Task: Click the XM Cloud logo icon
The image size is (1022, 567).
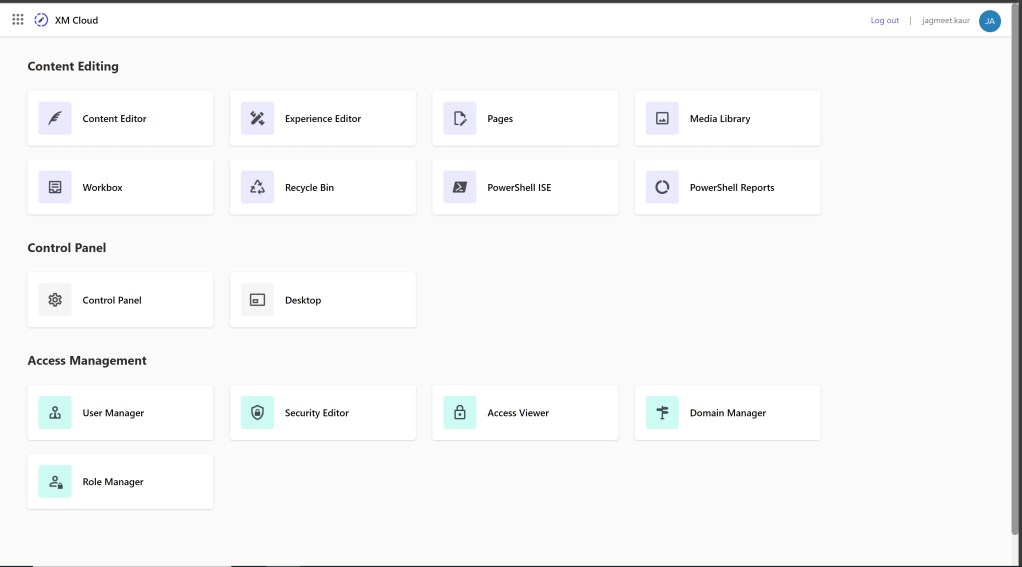Action: click(41, 20)
